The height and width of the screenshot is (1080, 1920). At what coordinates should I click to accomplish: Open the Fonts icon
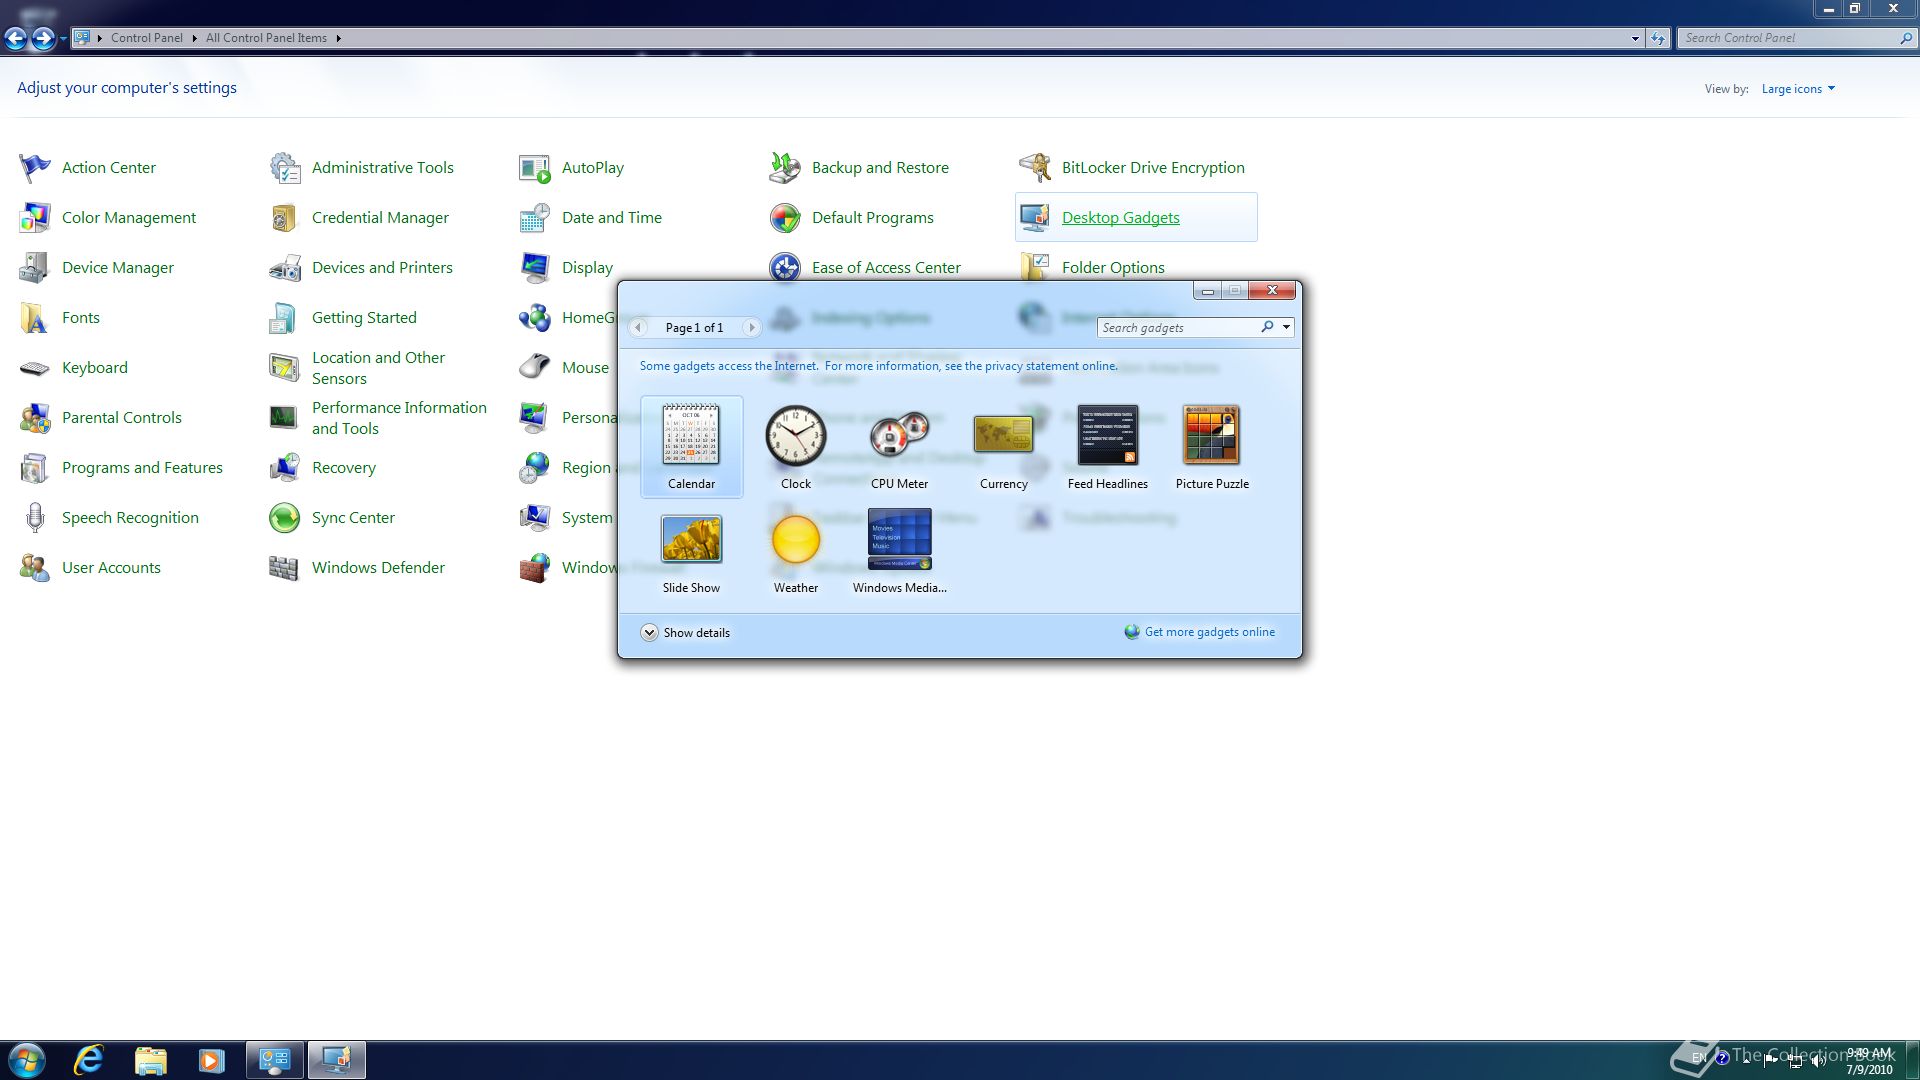coord(35,318)
